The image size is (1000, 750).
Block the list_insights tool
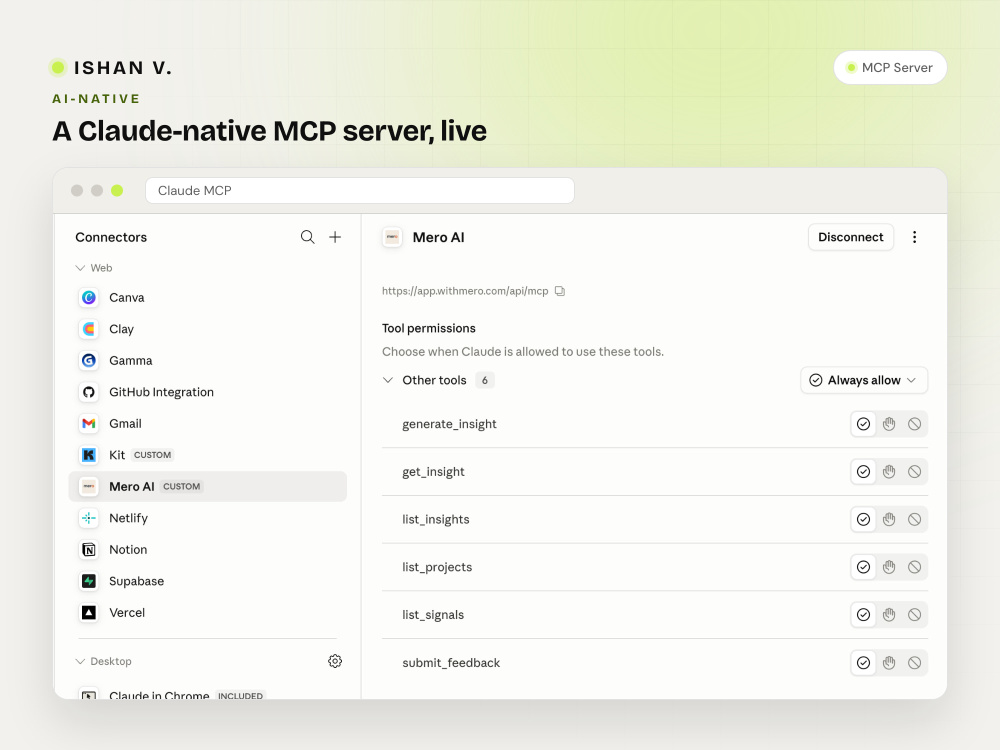[x=915, y=520]
